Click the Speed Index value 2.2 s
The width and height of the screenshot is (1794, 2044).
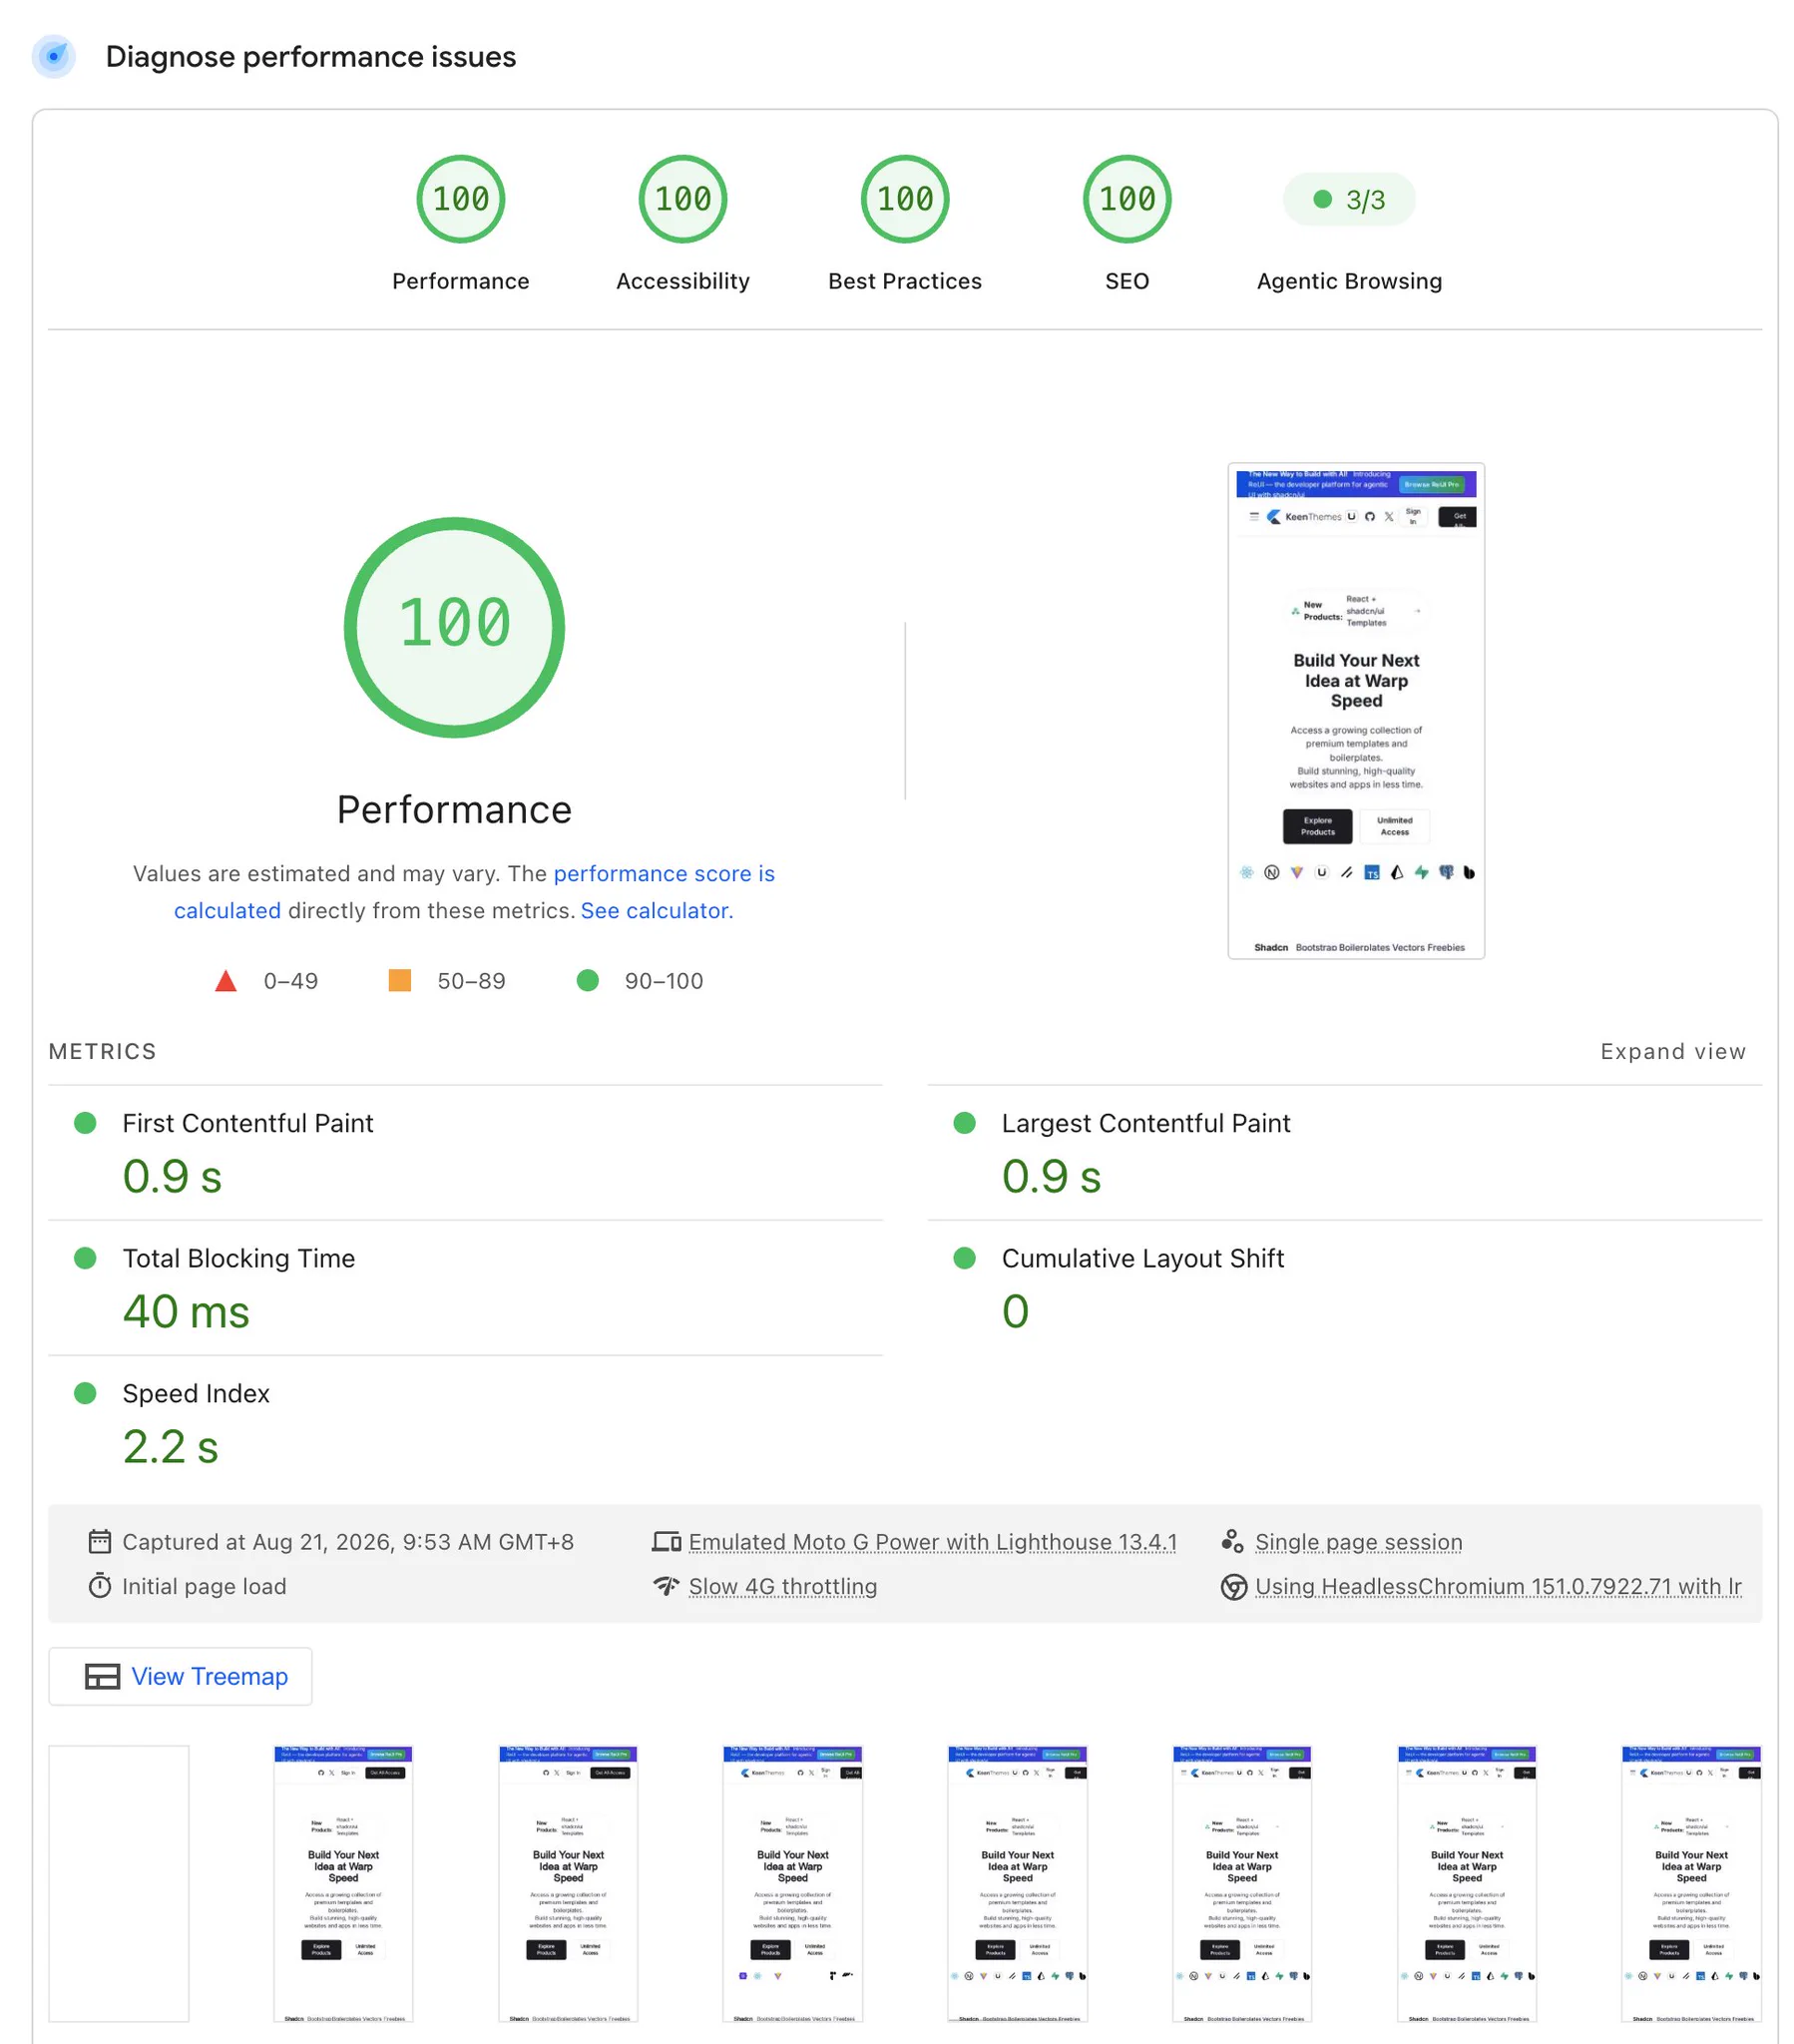click(x=170, y=1446)
